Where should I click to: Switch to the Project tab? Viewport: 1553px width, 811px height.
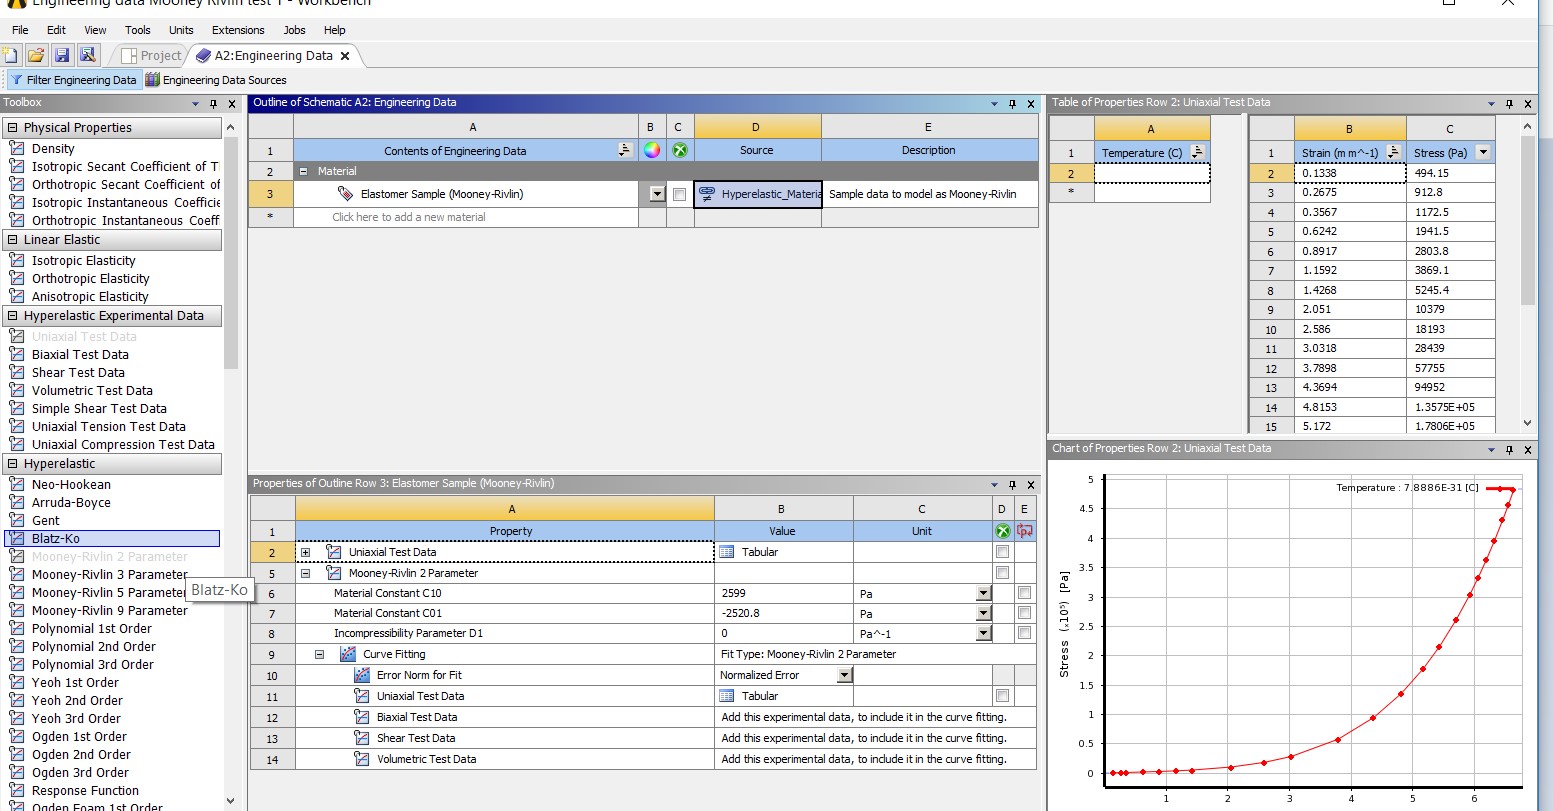pos(152,56)
